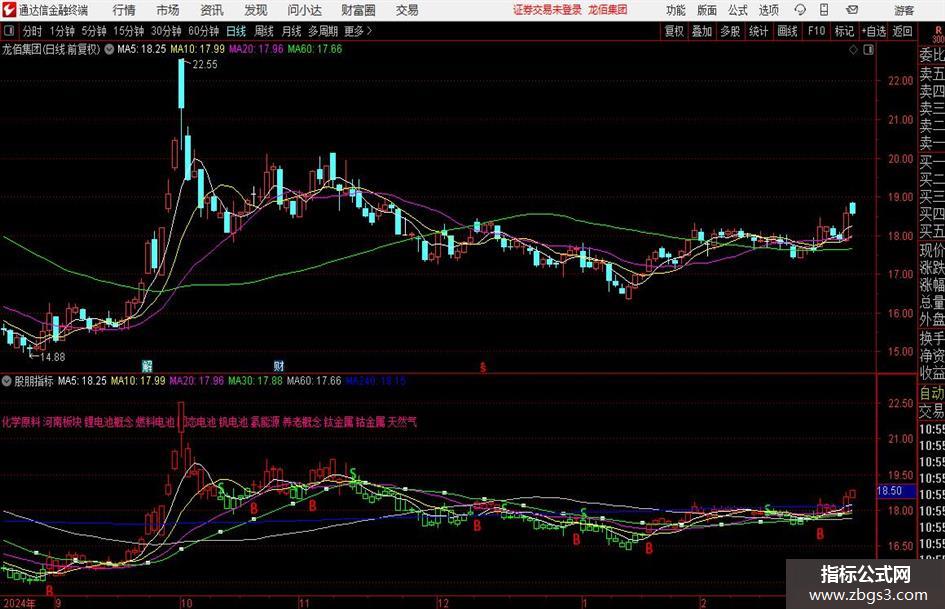Open the customer service headset icon

click(800, 10)
